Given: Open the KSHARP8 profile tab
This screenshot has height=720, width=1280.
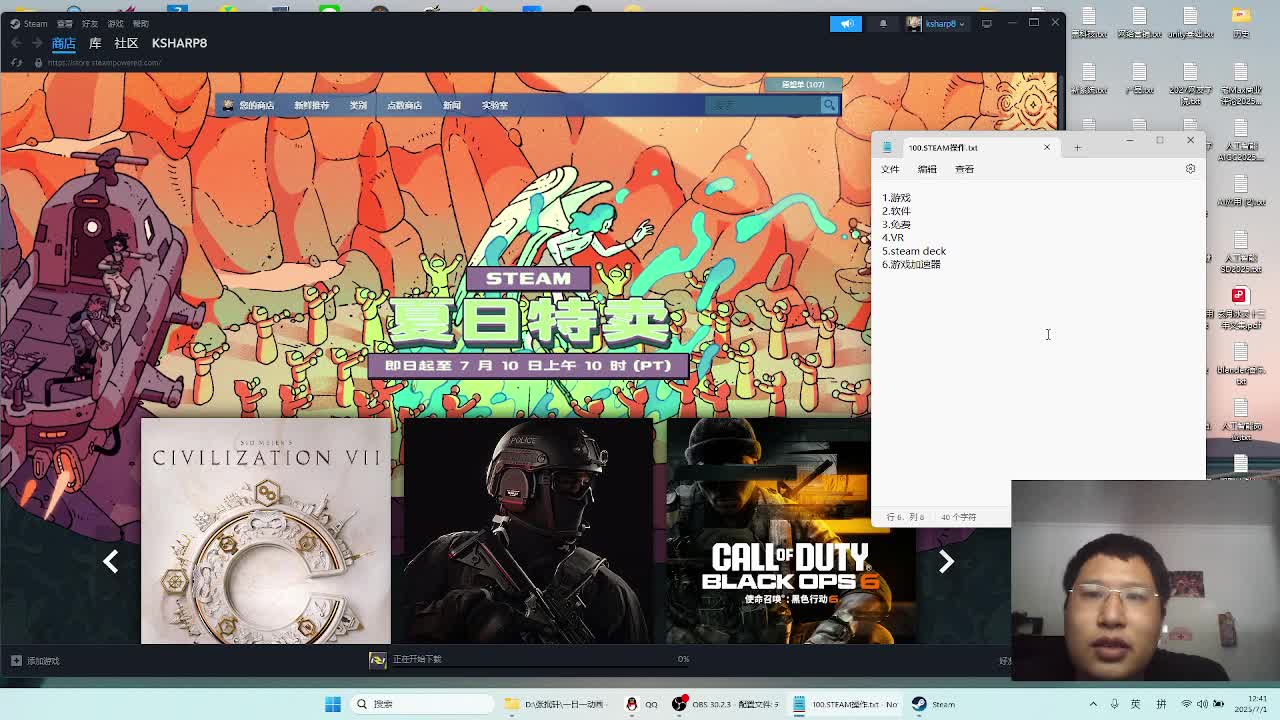Looking at the screenshot, I should [179, 43].
